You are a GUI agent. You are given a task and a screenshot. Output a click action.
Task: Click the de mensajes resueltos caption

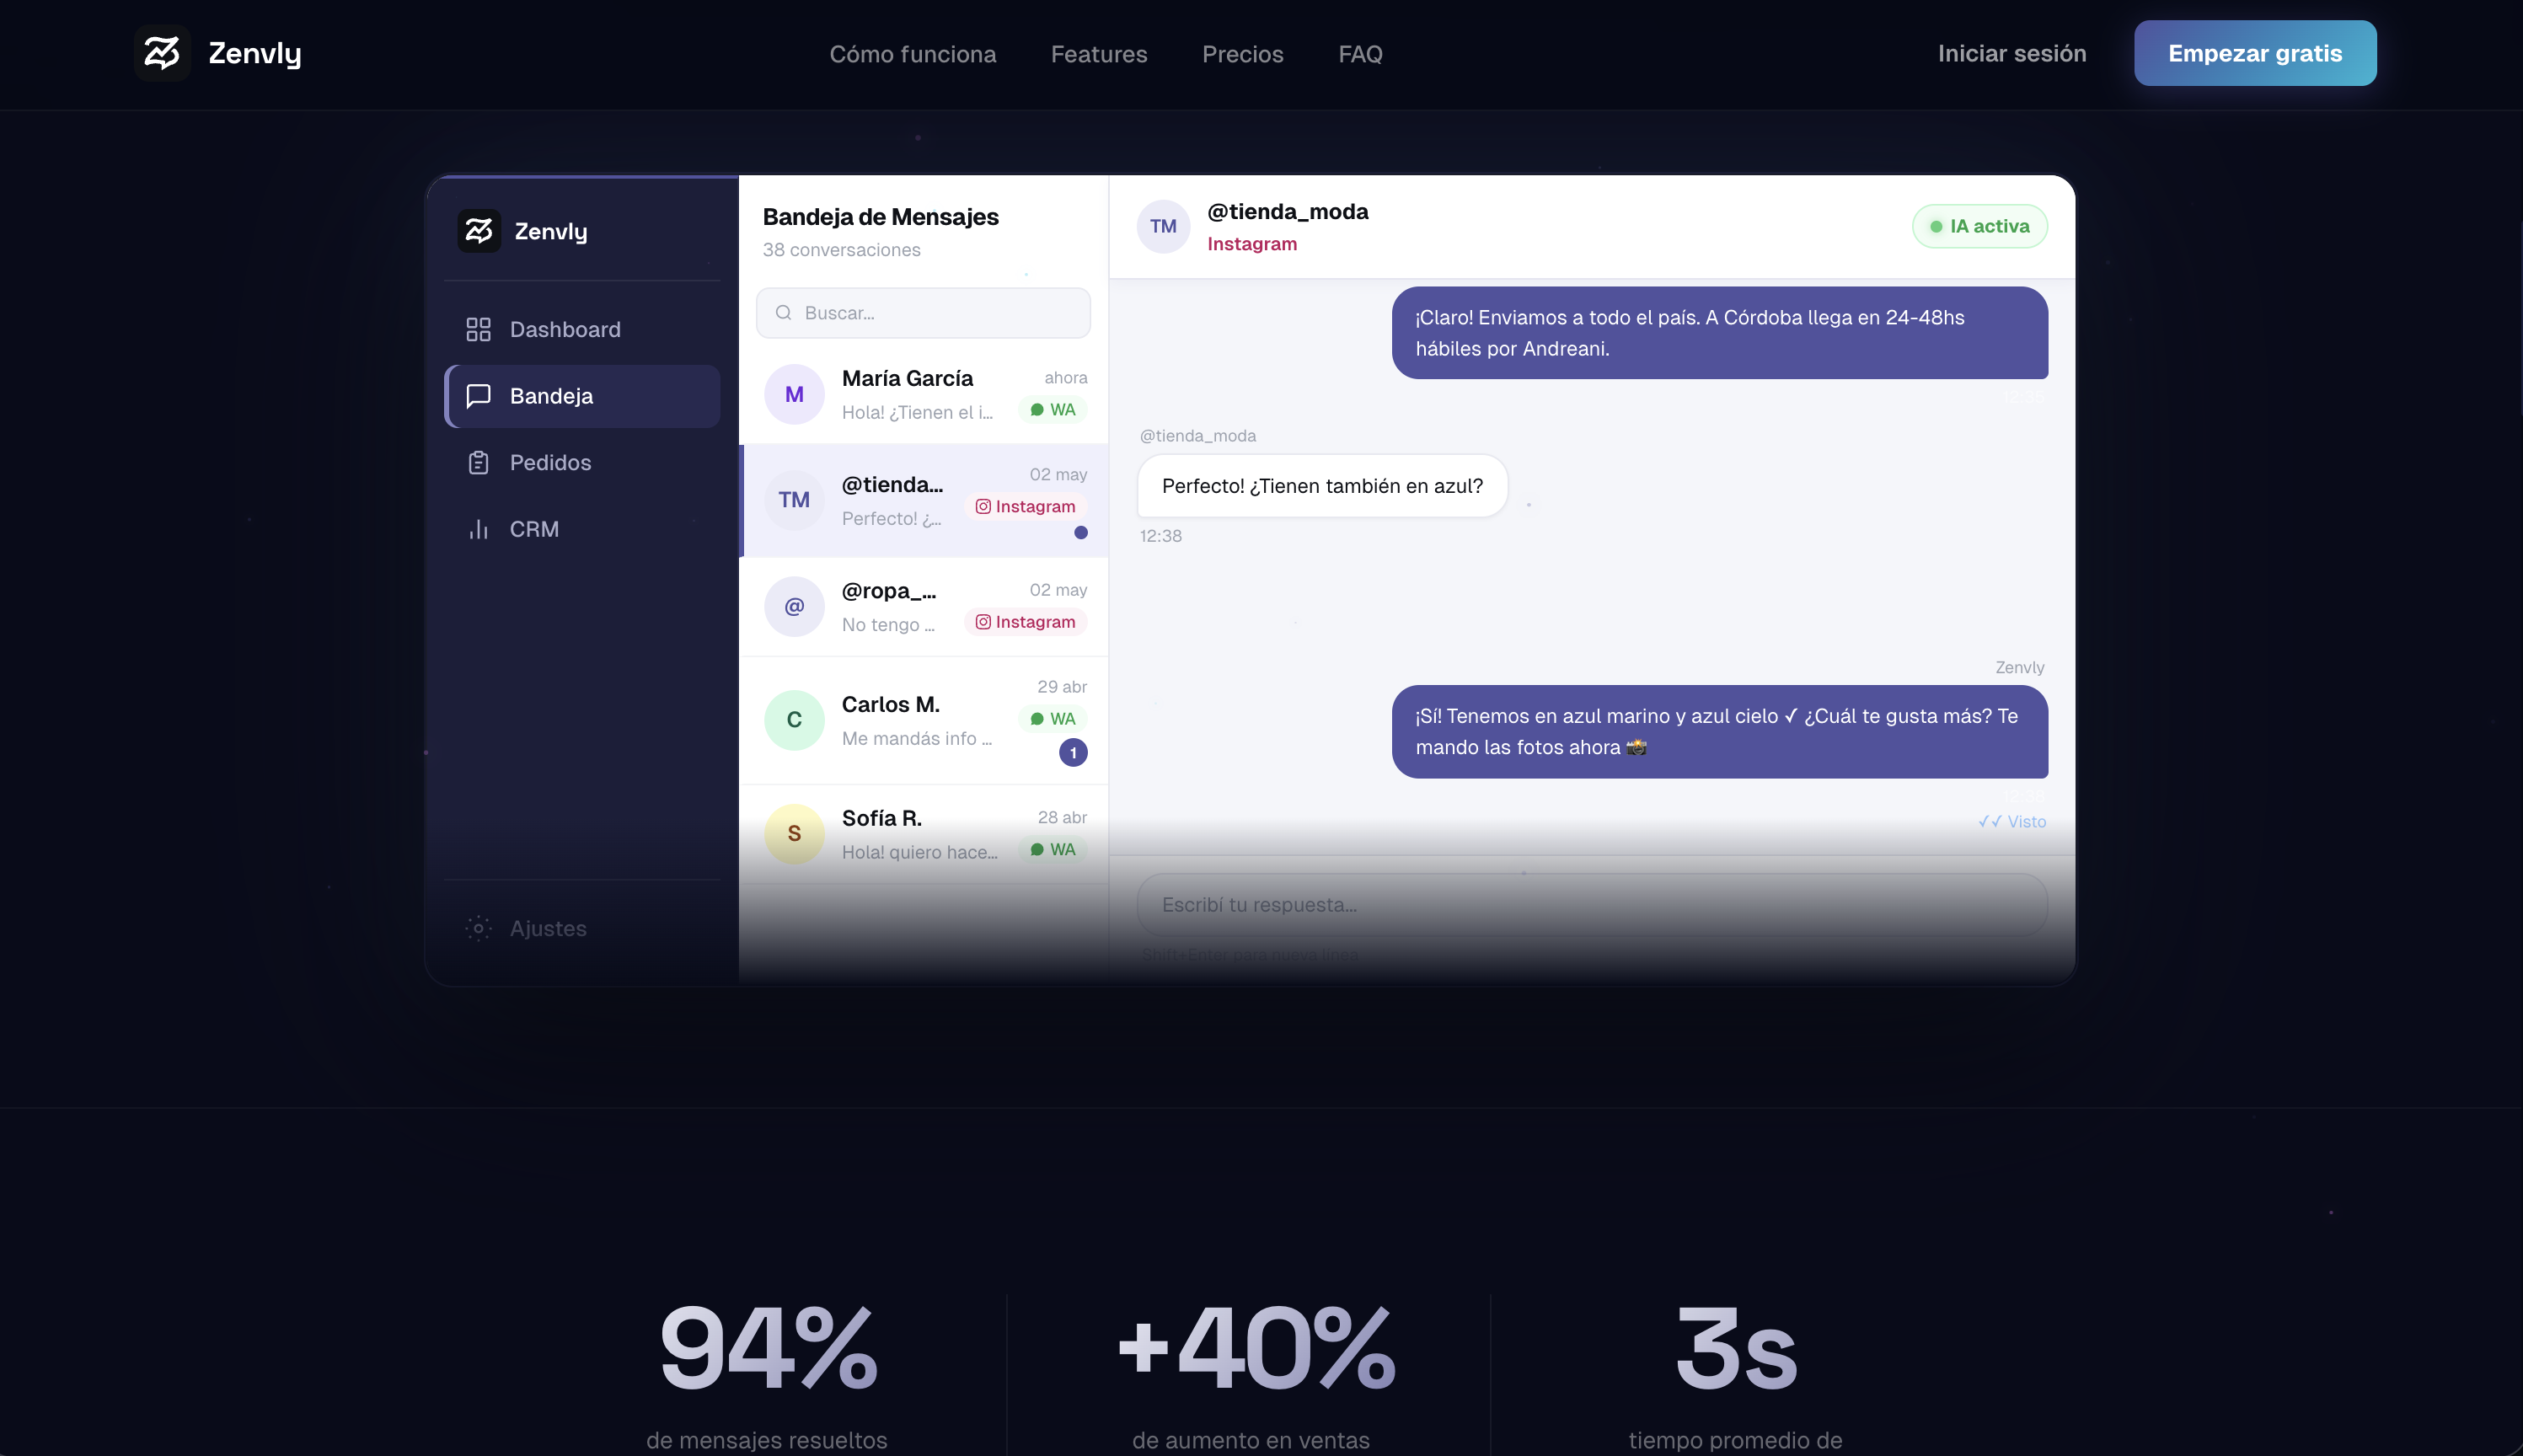766,1440
